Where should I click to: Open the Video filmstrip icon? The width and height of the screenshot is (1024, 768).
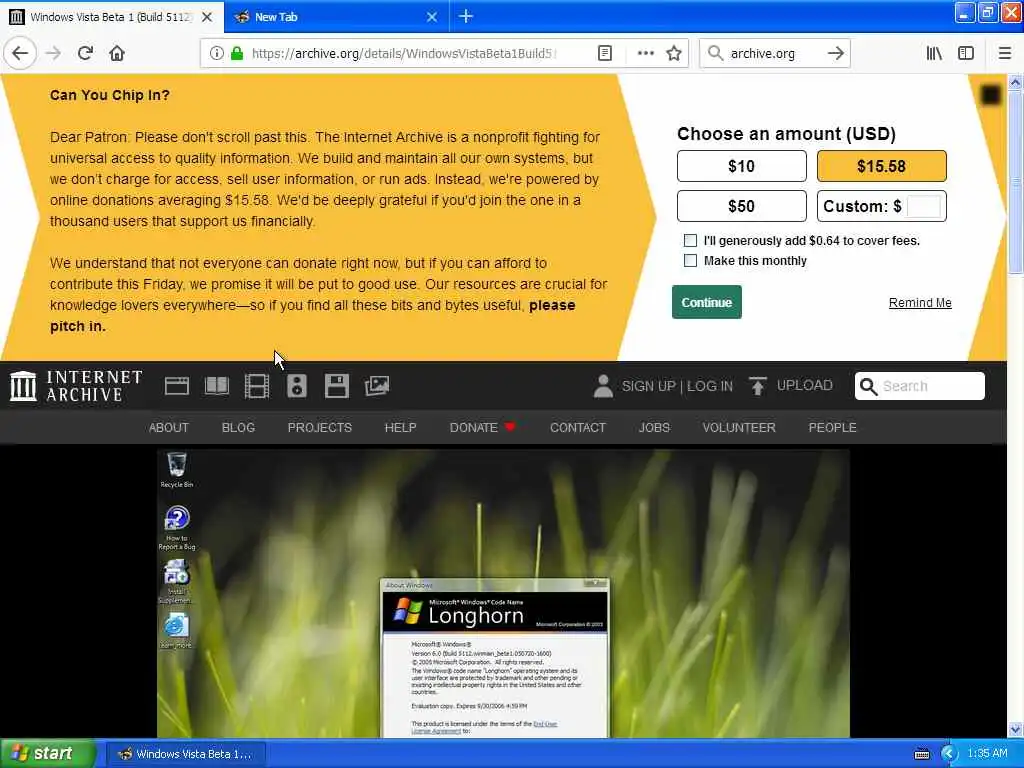(257, 386)
